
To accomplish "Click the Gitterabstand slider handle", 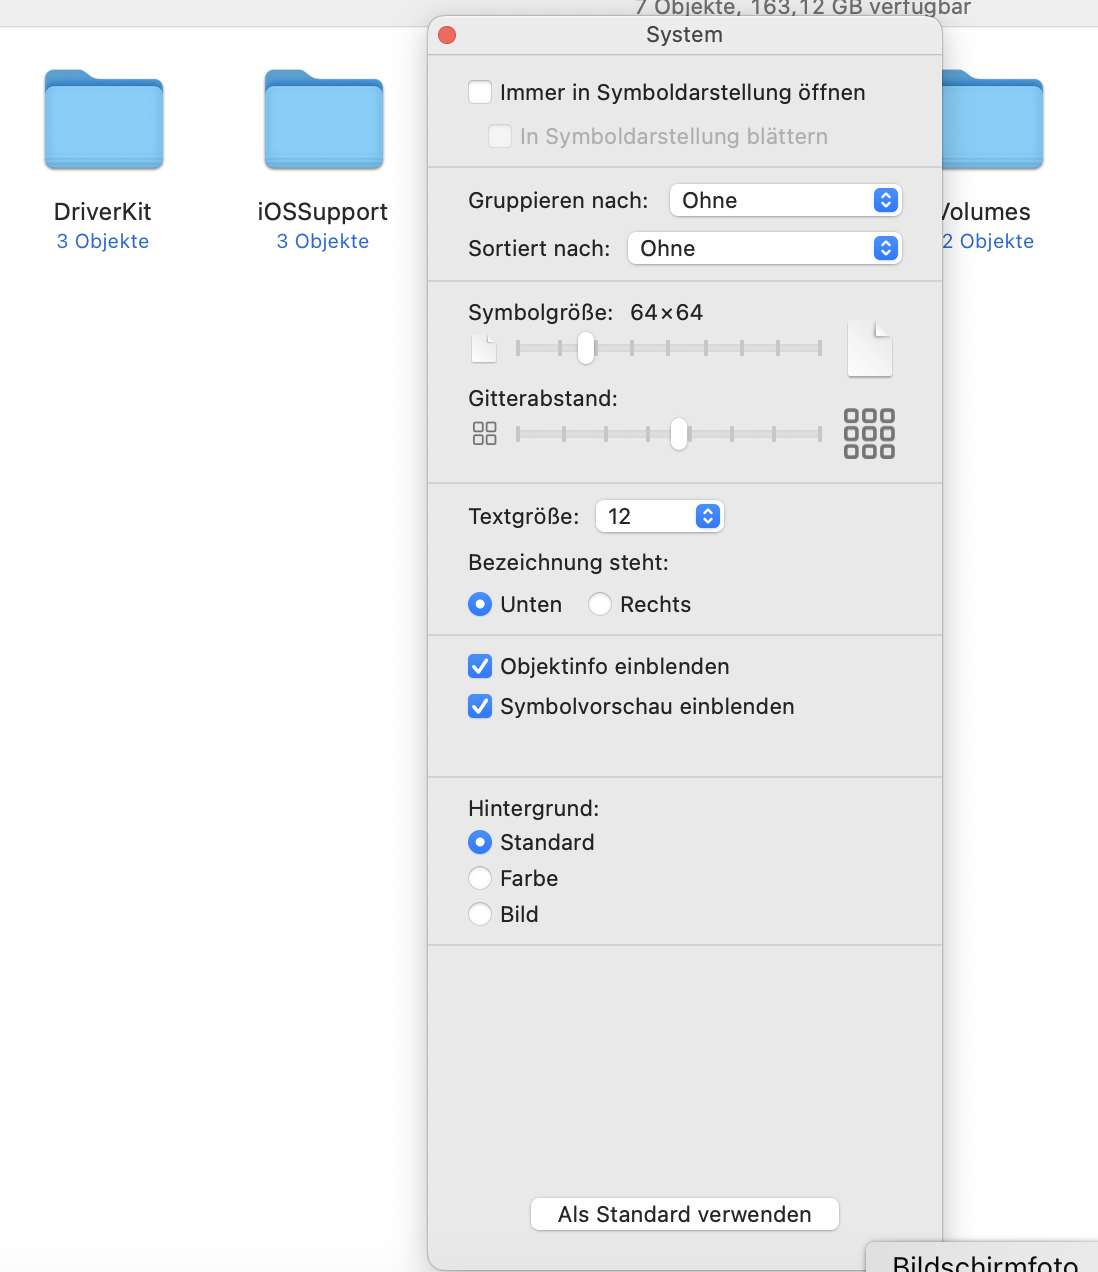I will (x=679, y=434).
